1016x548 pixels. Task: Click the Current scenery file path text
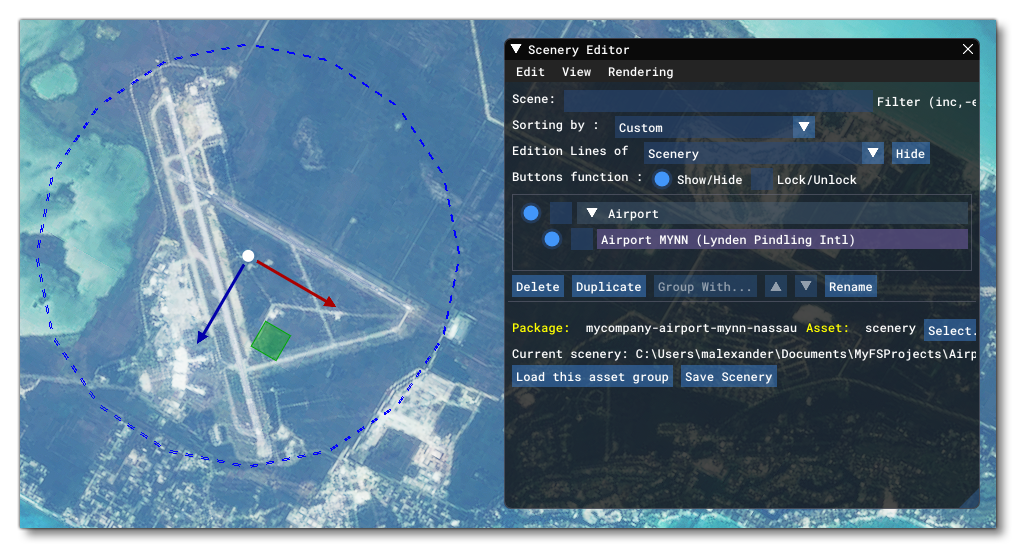(805, 354)
